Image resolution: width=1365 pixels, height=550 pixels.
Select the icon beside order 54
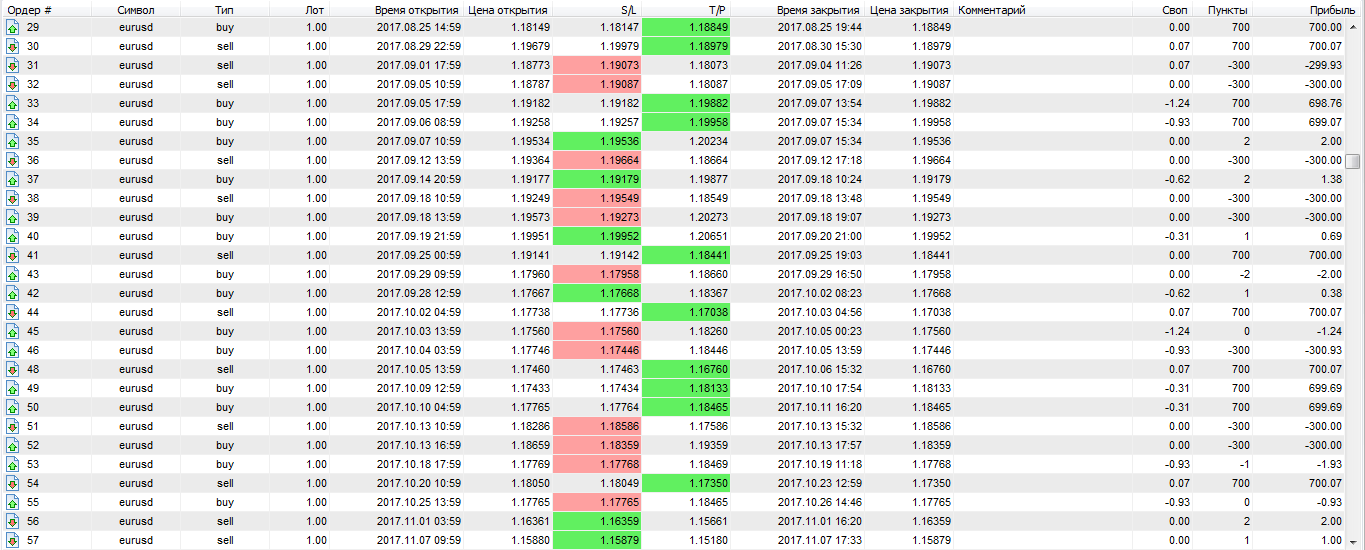click(x=12, y=483)
